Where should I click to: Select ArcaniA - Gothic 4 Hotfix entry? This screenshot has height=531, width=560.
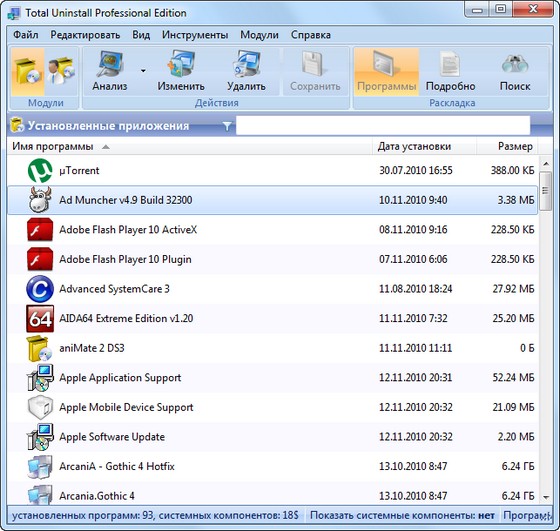116,467
